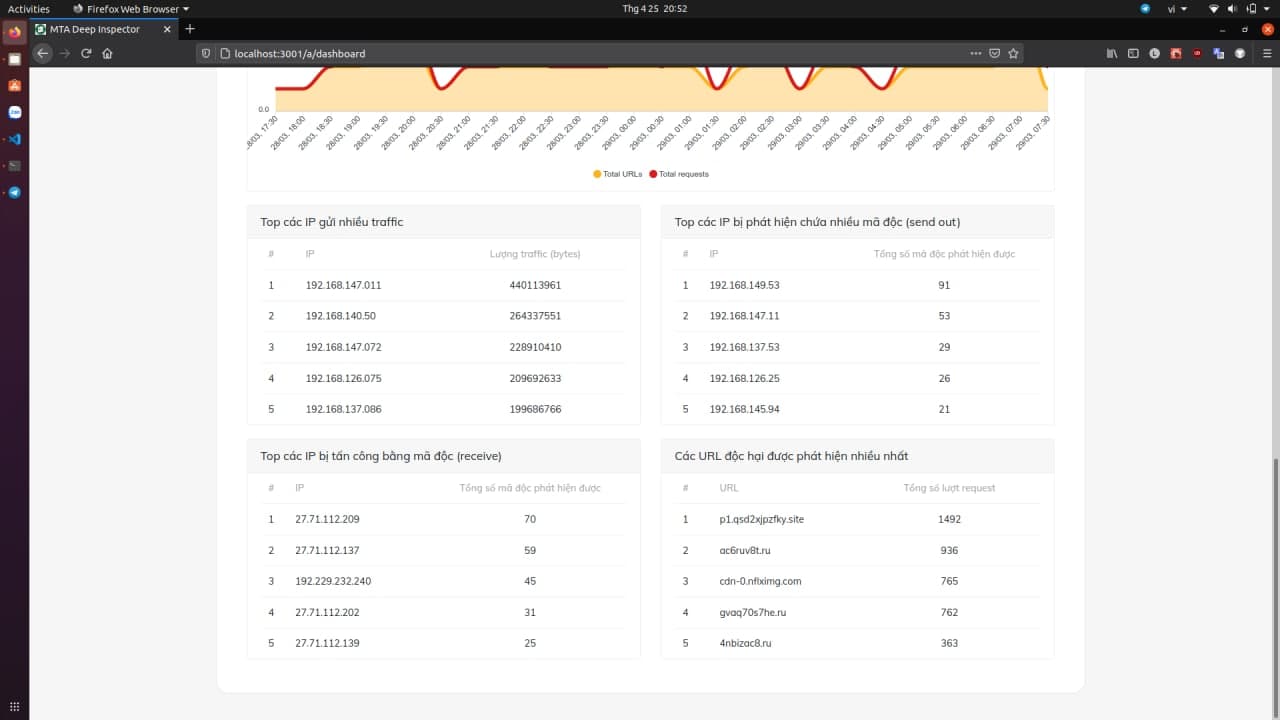Viewport: 1280px width, 720px height.
Task: View site info shield icon in address bar
Action: (x=207, y=53)
